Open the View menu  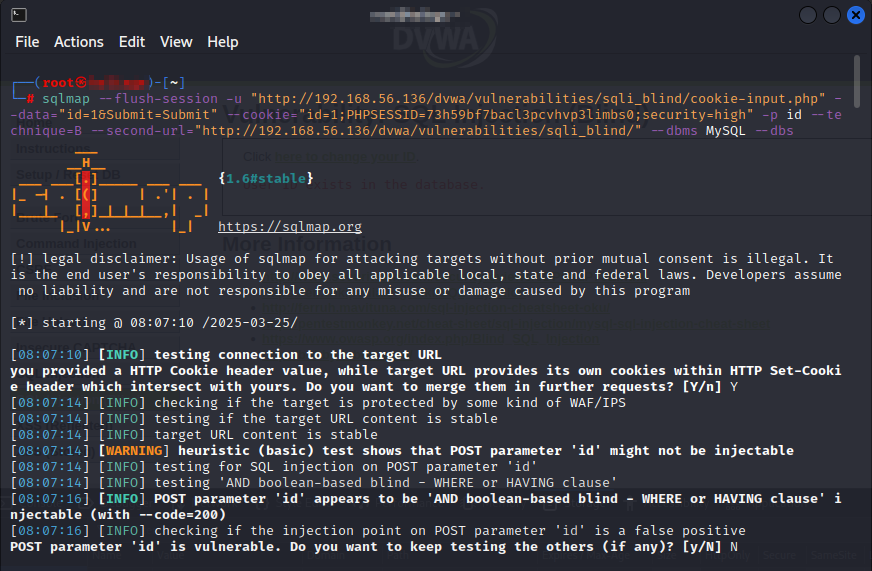pos(176,42)
